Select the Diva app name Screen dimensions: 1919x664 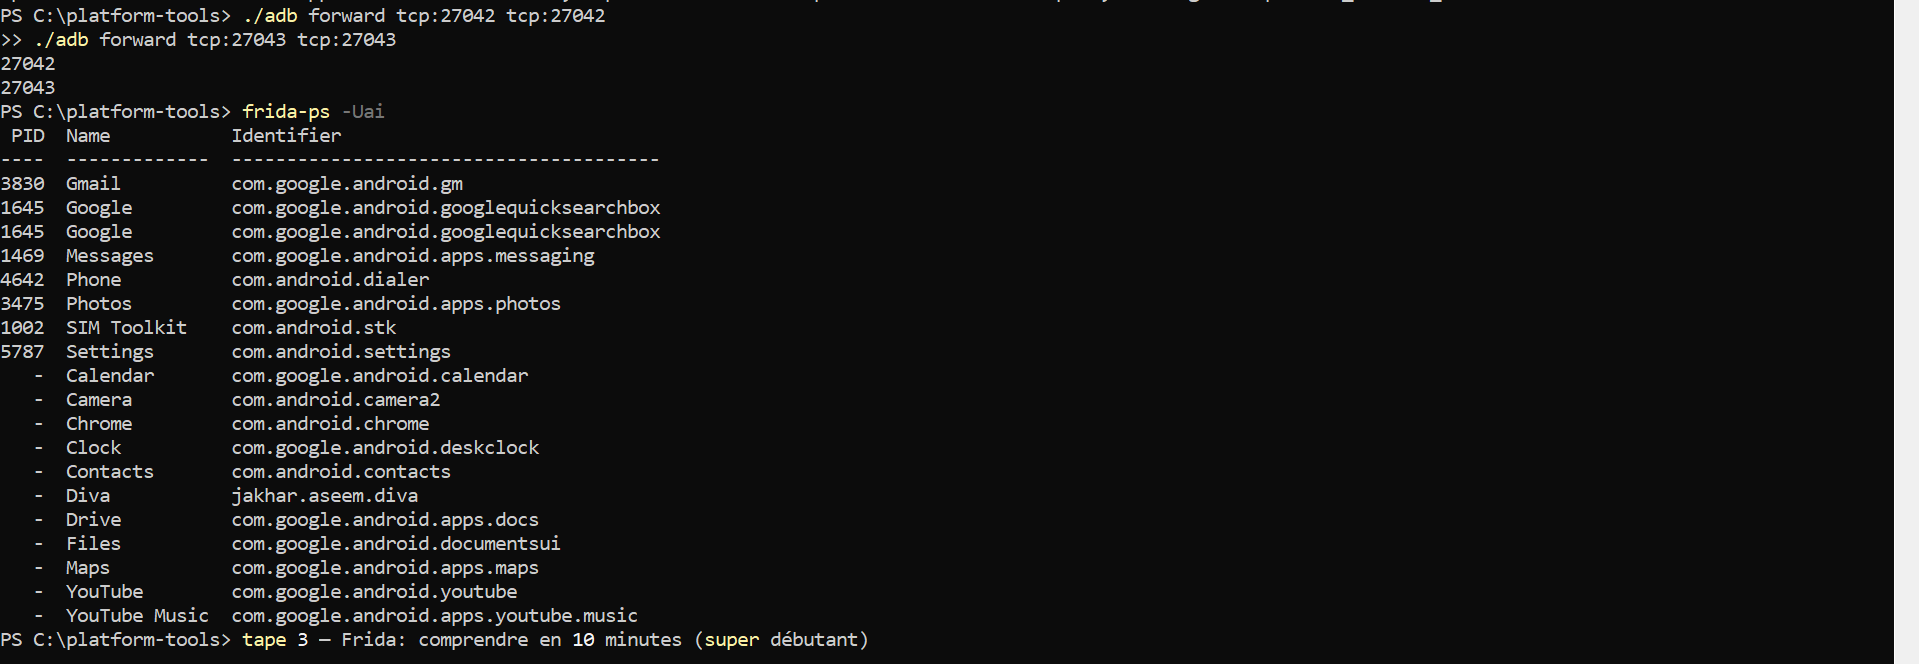tap(88, 496)
